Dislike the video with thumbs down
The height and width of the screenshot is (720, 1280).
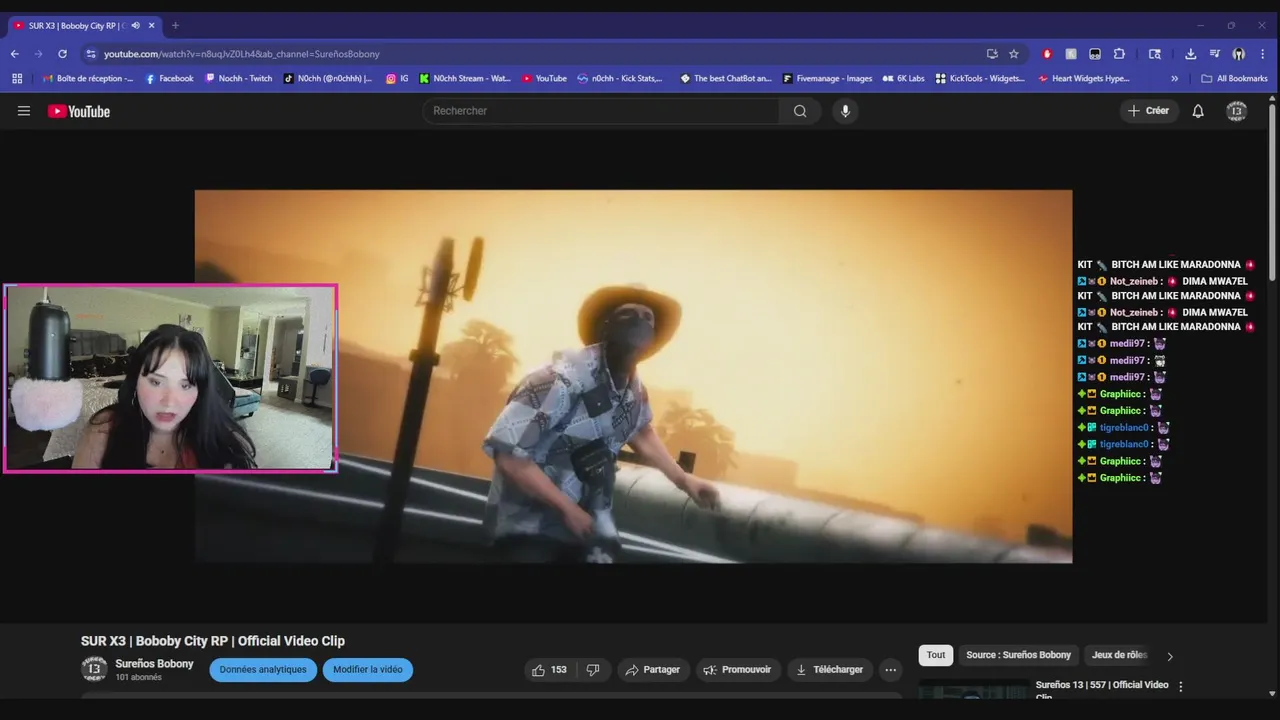click(592, 670)
